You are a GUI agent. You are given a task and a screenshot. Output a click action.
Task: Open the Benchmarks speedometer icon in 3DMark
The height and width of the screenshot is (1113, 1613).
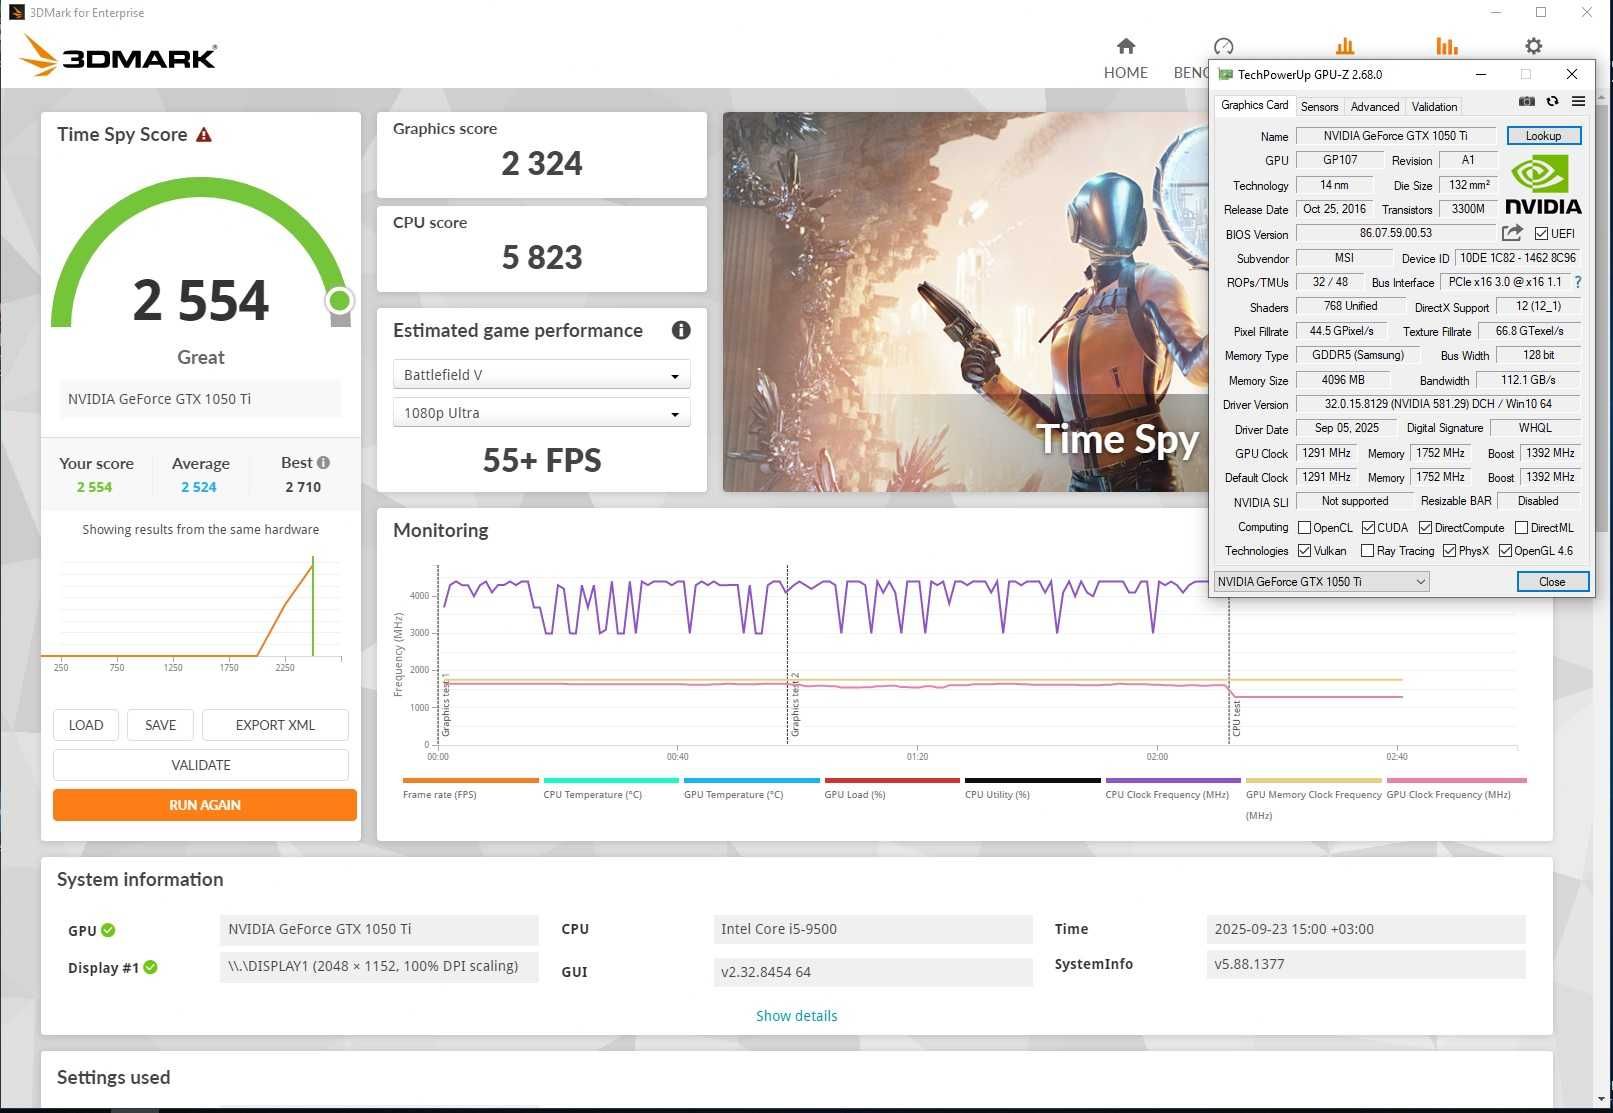(1223, 46)
